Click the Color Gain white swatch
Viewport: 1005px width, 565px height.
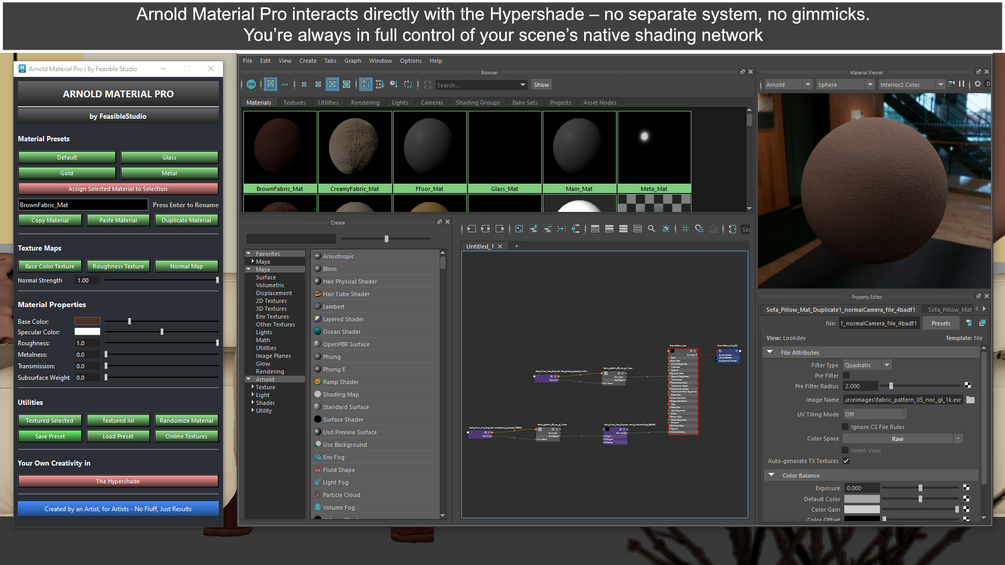[861, 509]
